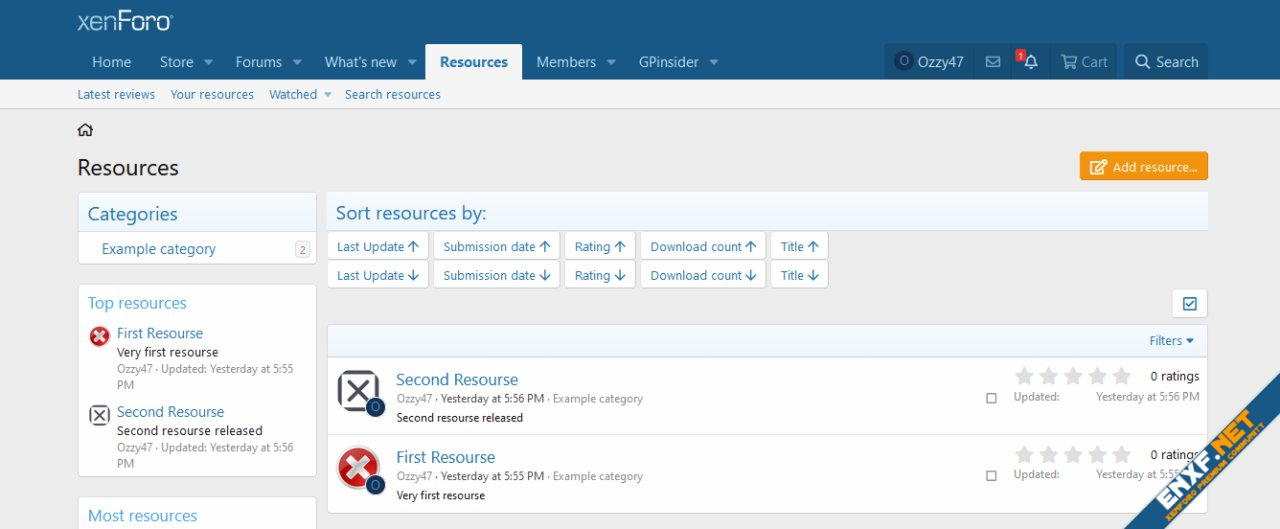Image resolution: width=1280 pixels, height=529 pixels.
Task: Click Second Resourse icon in main list
Action: (358, 390)
